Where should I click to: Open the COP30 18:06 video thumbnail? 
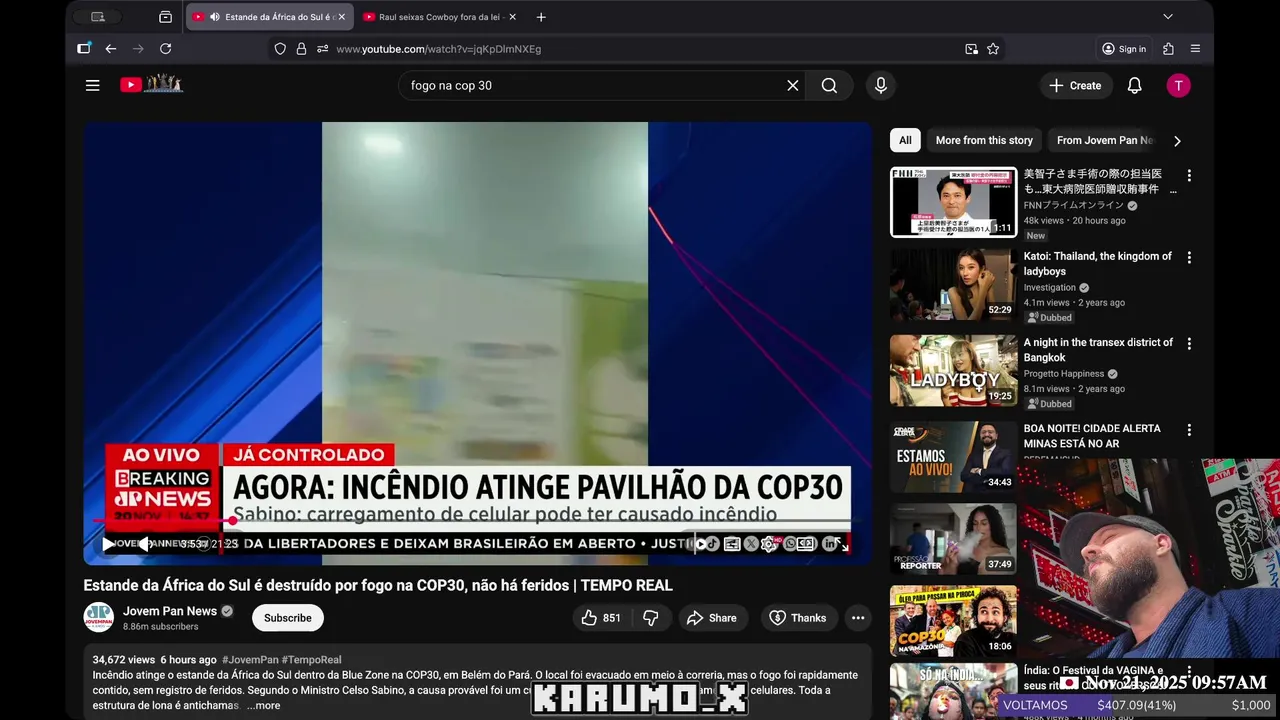(x=954, y=621)
